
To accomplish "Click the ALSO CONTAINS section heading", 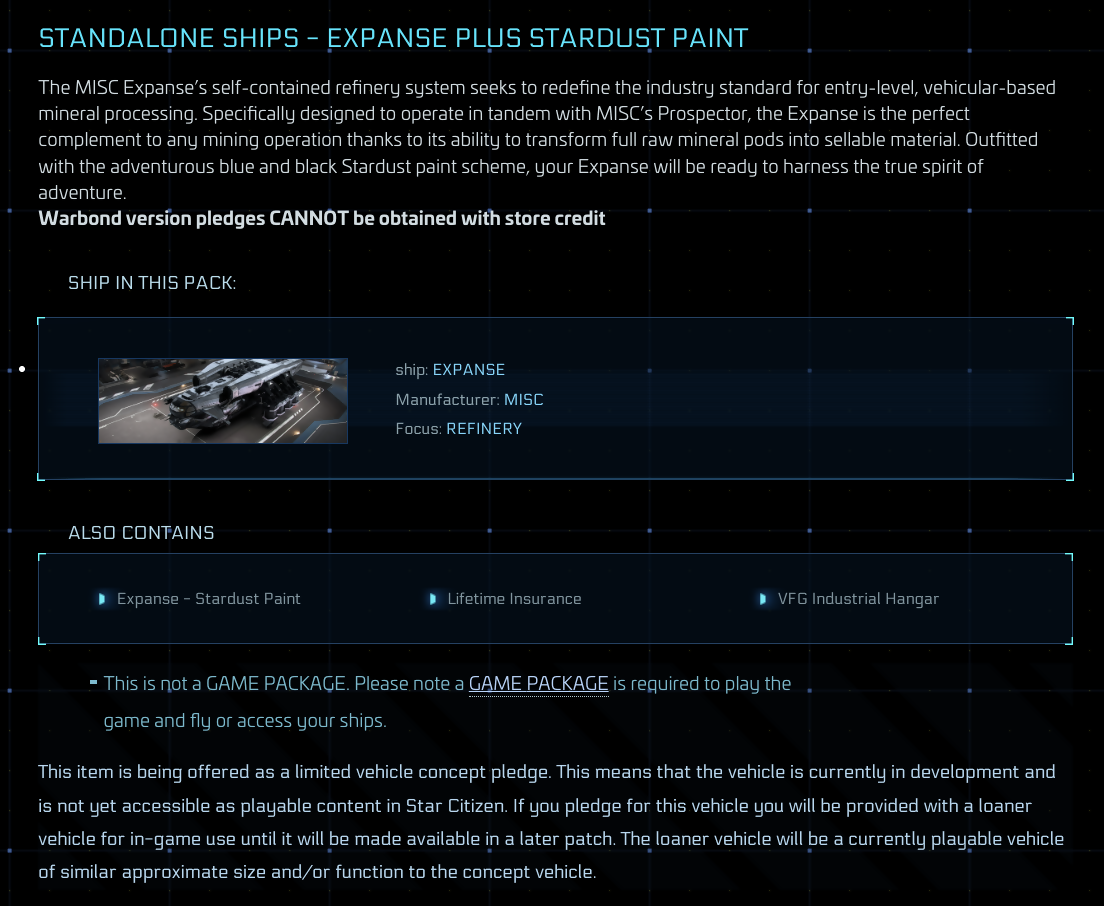I will click(141, 533).
